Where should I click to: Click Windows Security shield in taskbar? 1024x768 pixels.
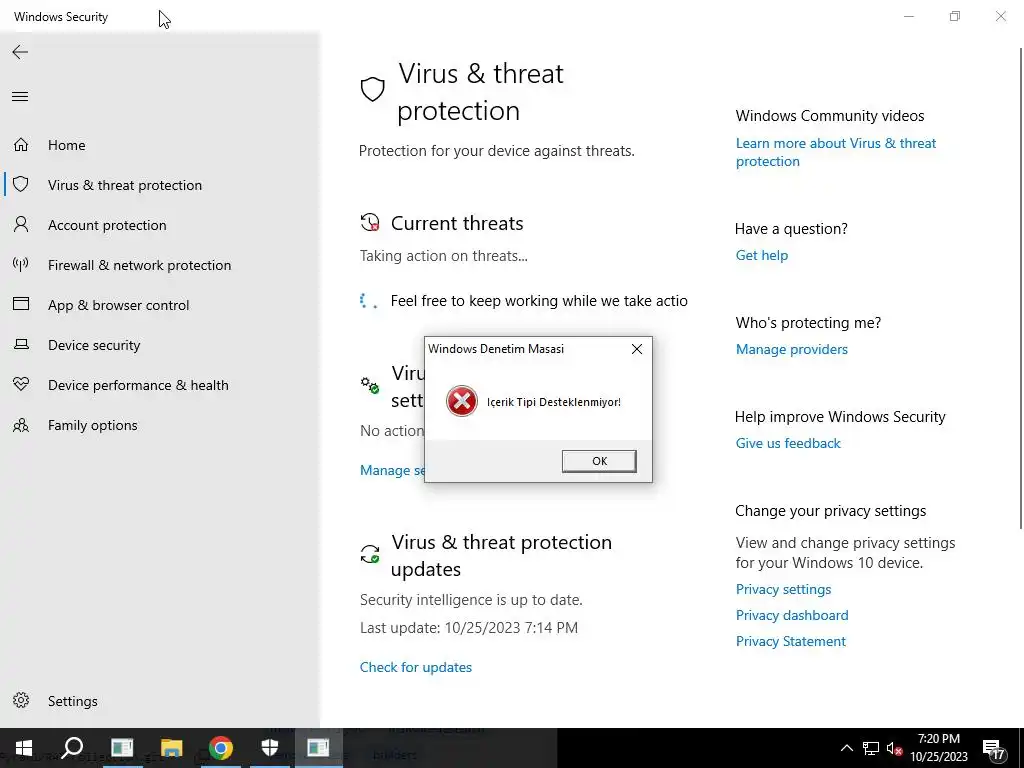point(270,748)
